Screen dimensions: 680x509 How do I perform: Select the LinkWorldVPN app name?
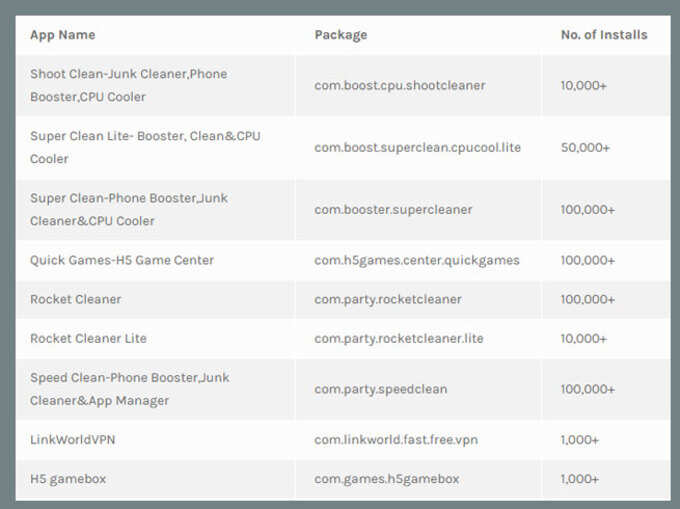click(72, 440)
